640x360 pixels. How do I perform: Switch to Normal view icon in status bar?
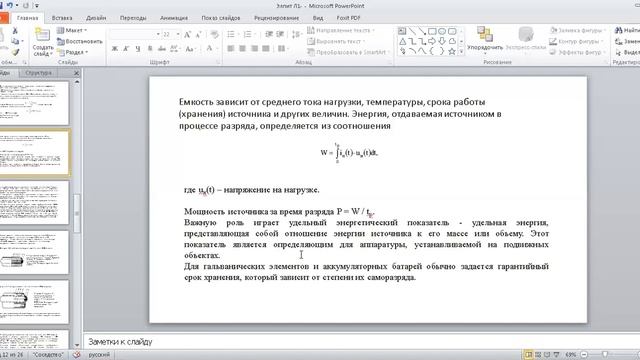529,355
